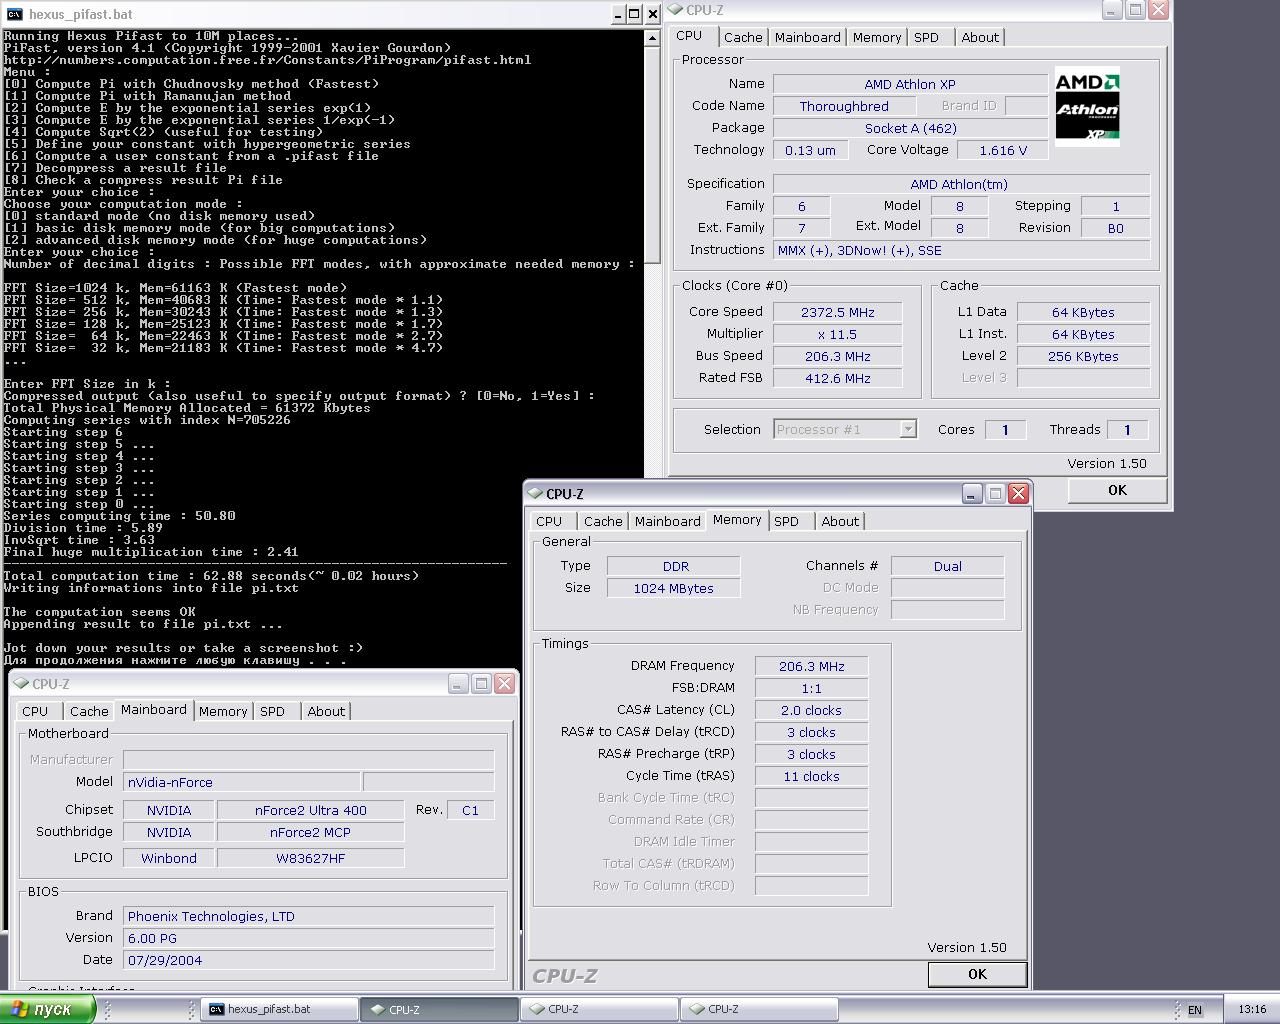Click the AMD Athlon XP logo image

tap(1087, 107)
